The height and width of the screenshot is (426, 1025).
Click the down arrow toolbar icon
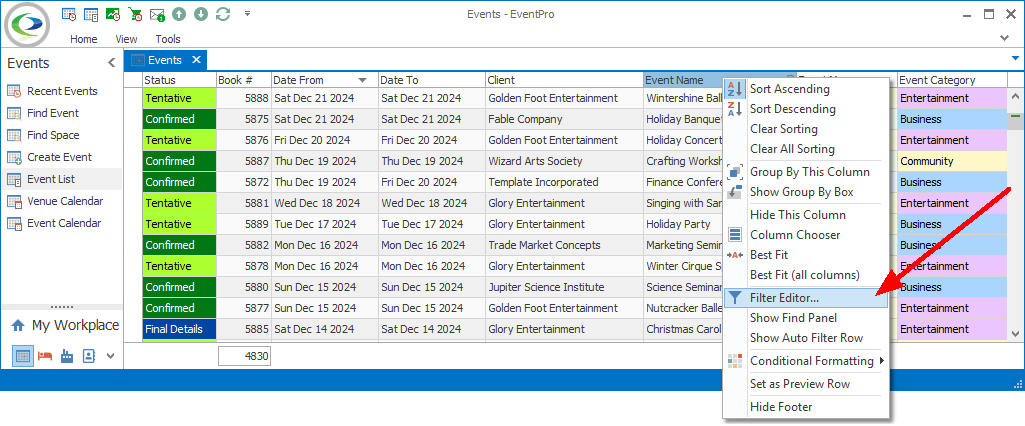(201, 14)
